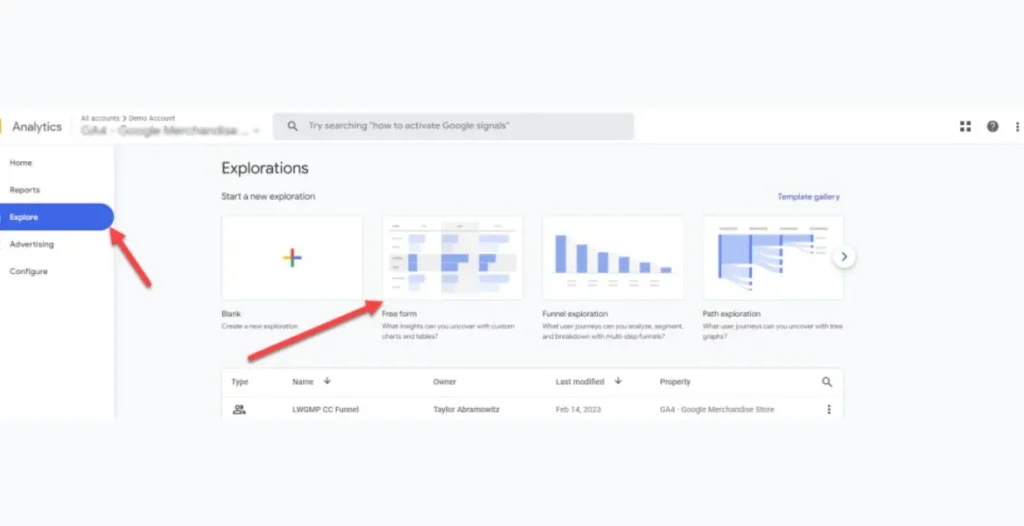Viewport: 1024px width, 526px height.
Task: Click the Feb 14, 2023 date cell
Action: coord(578,410)
